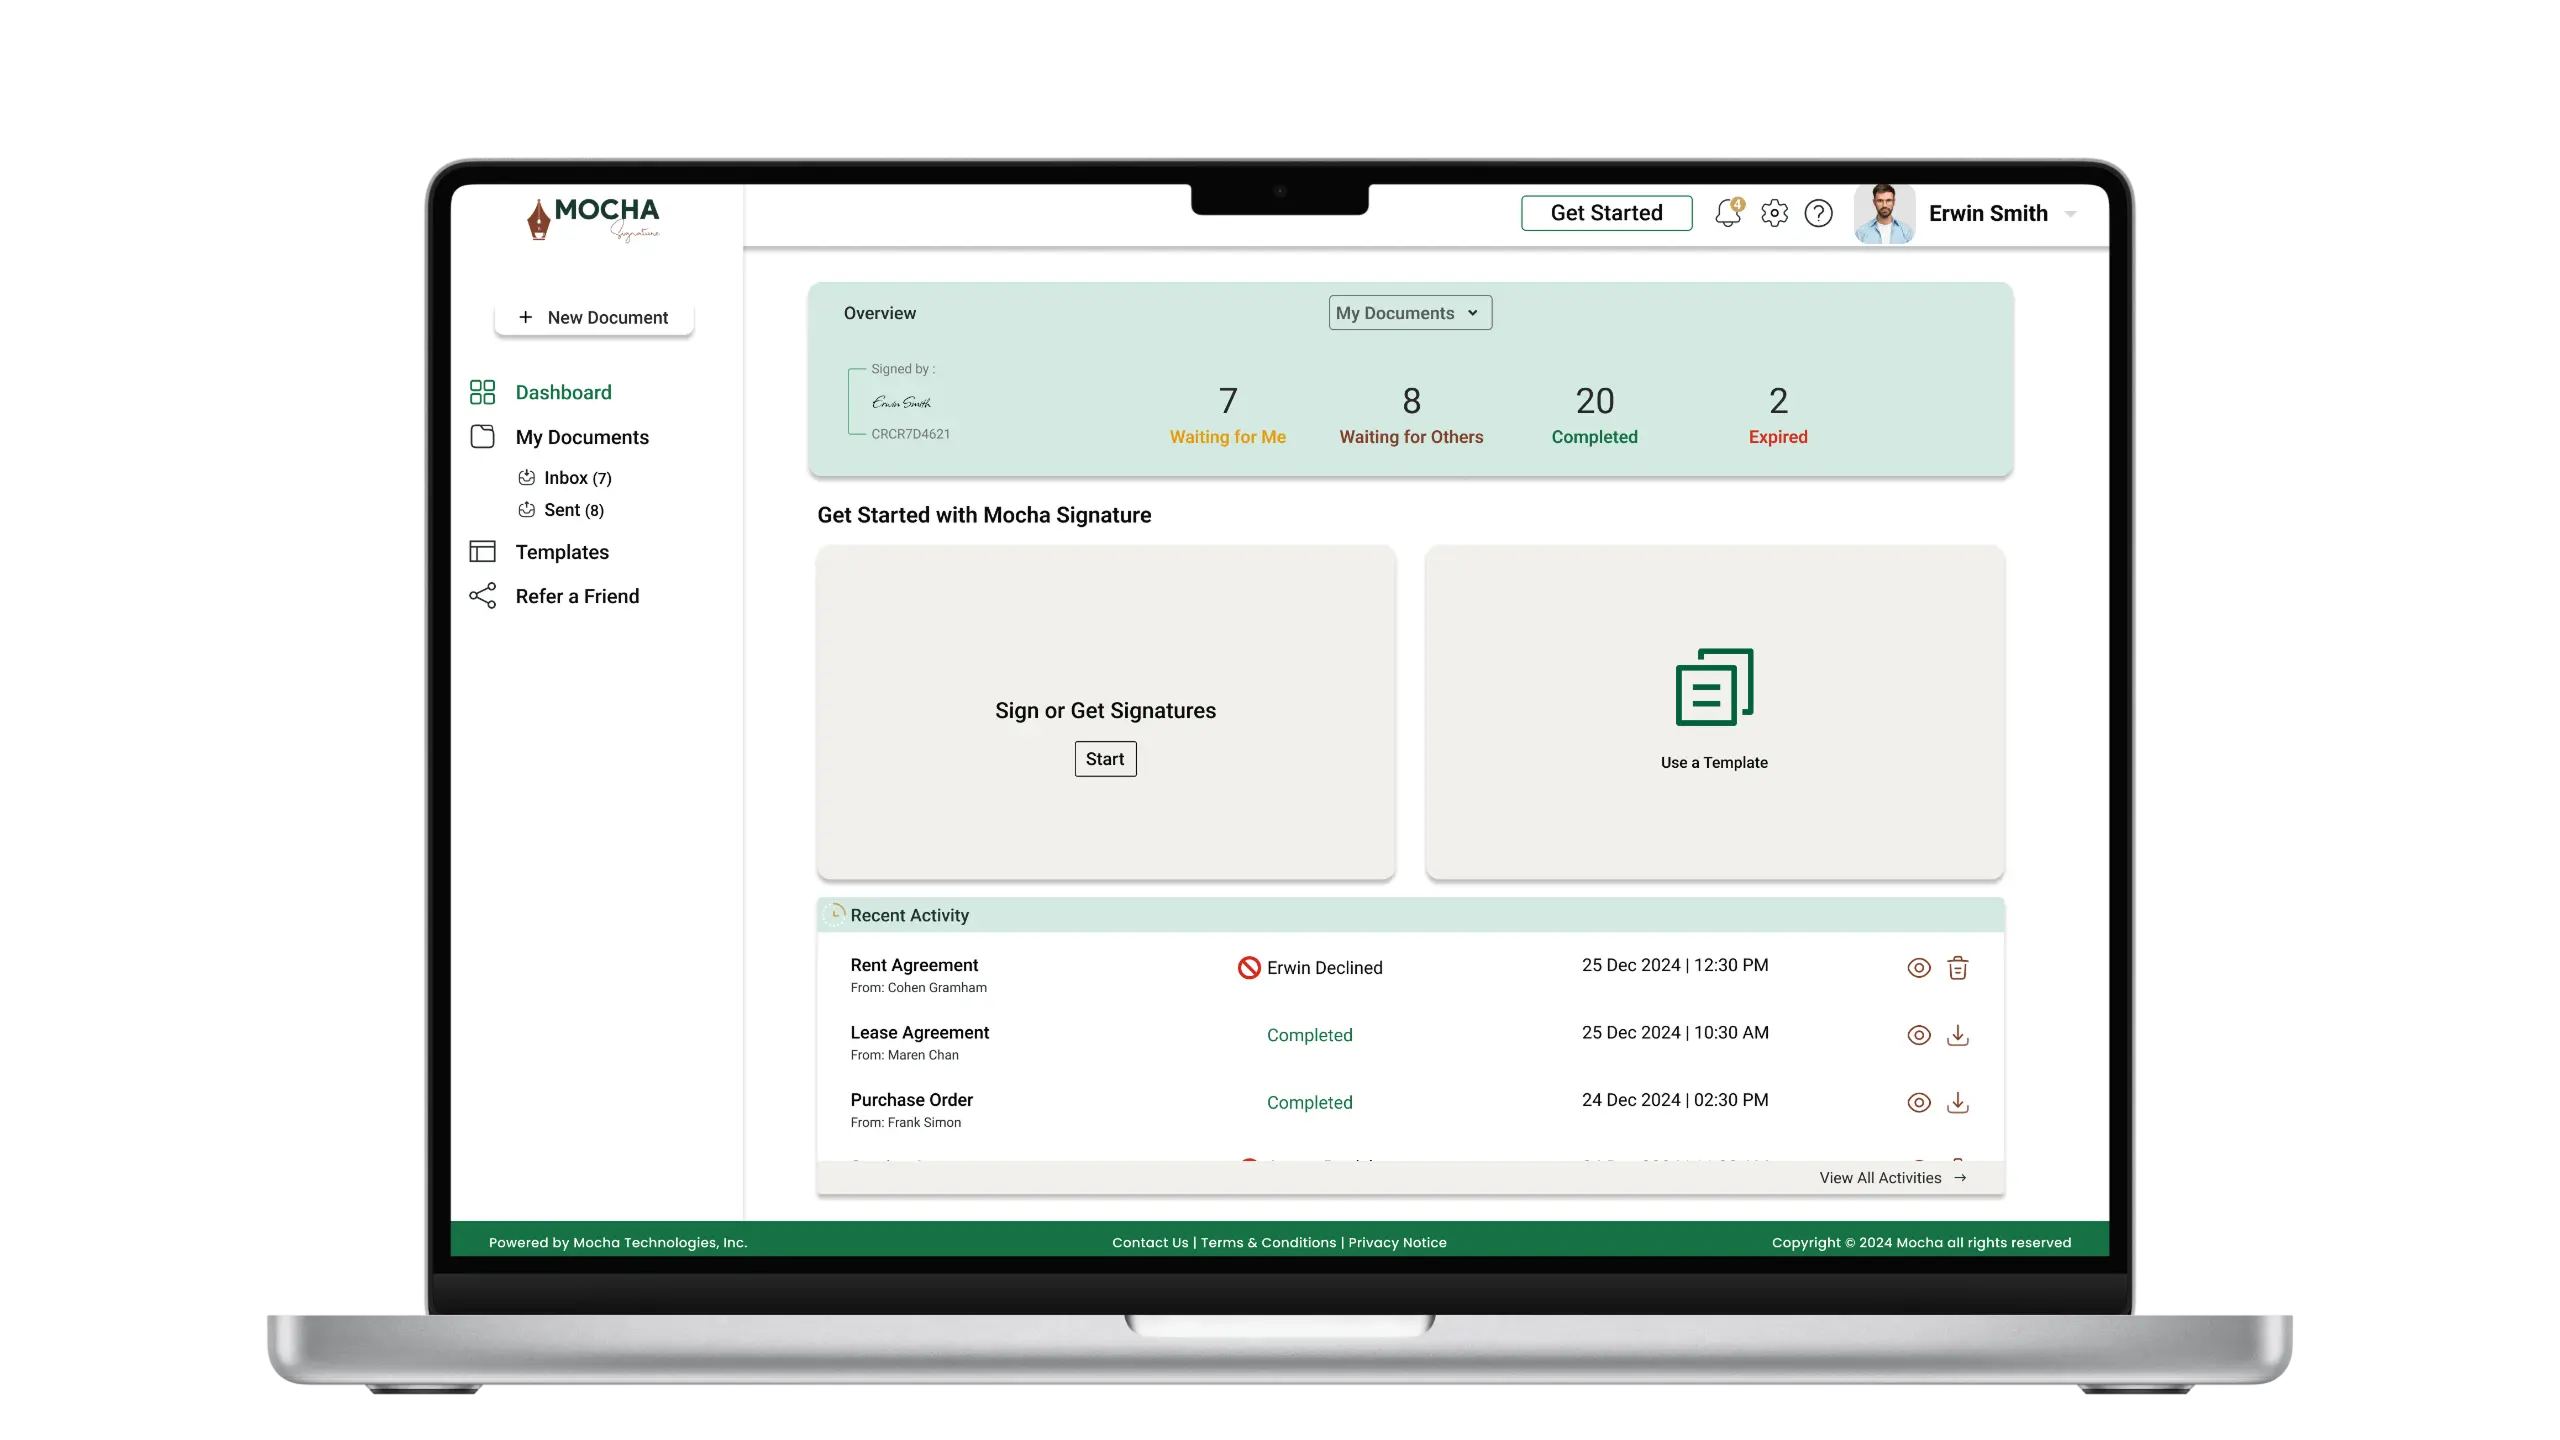Open the notifications bell icon
Image resolution: width=2560 pixels, height=1440 pixels.
(x=1727, y=213)
